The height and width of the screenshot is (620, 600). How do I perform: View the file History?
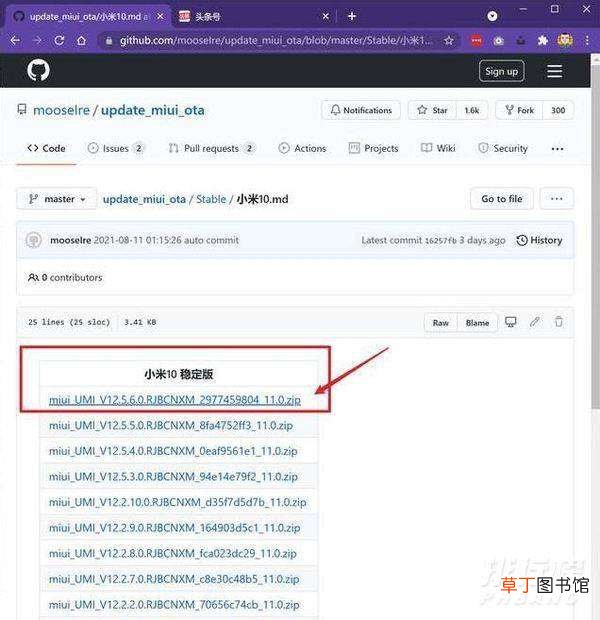(x=539, y=240)
